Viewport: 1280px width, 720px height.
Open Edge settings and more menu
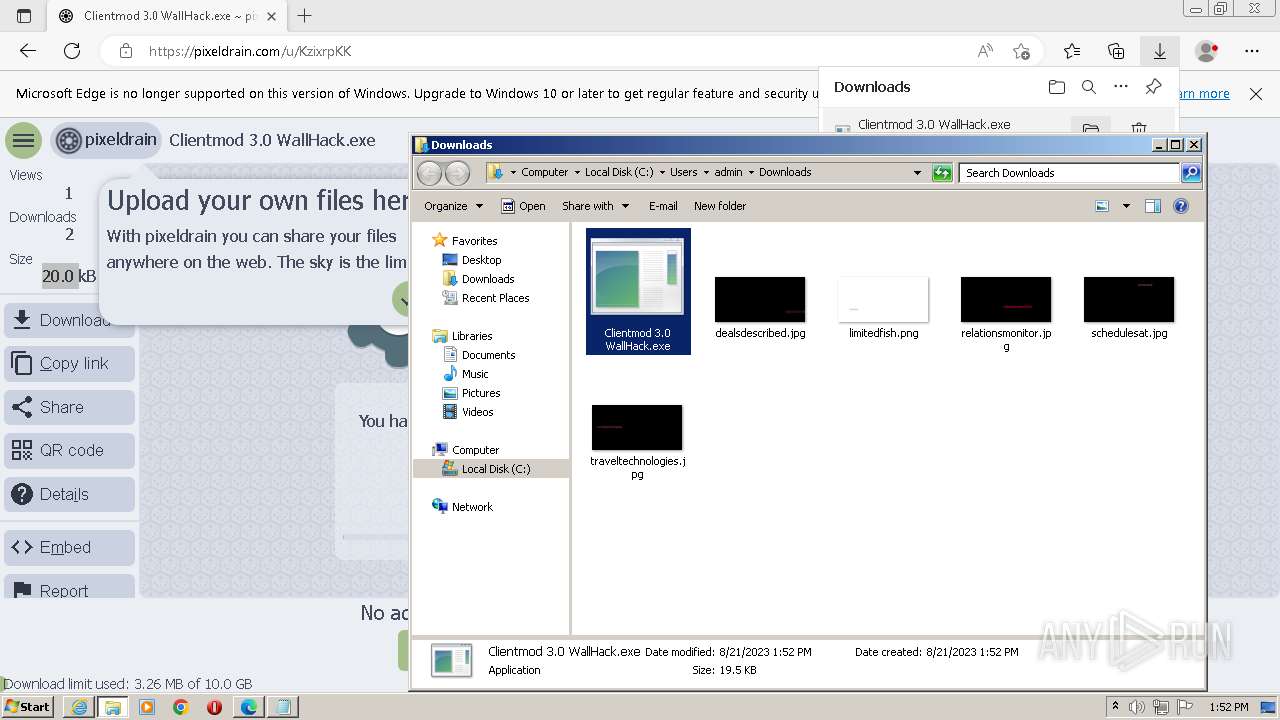click(1252, 51)
